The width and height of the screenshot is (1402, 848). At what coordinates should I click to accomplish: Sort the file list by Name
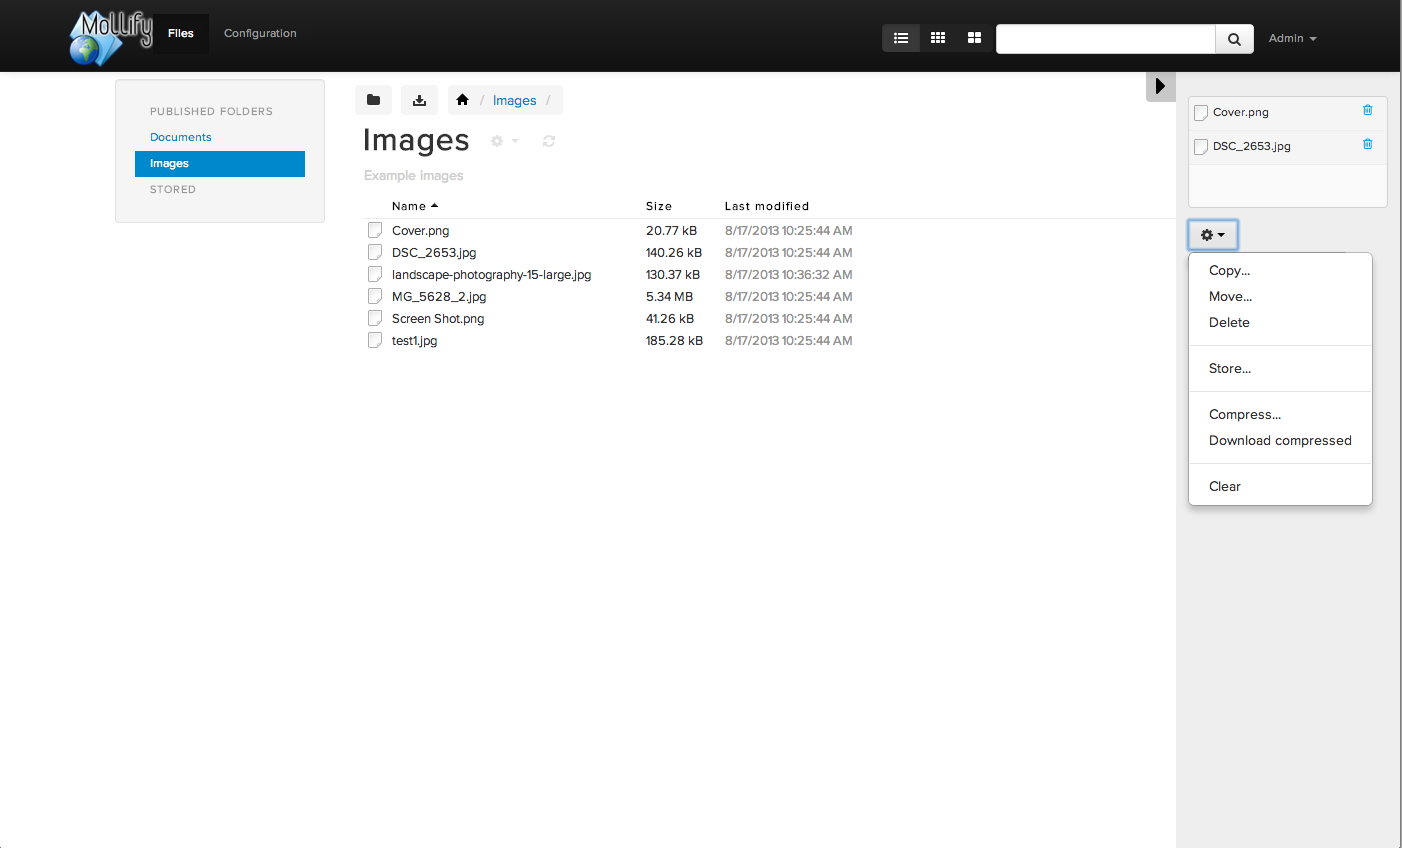(x=415, y=206)
